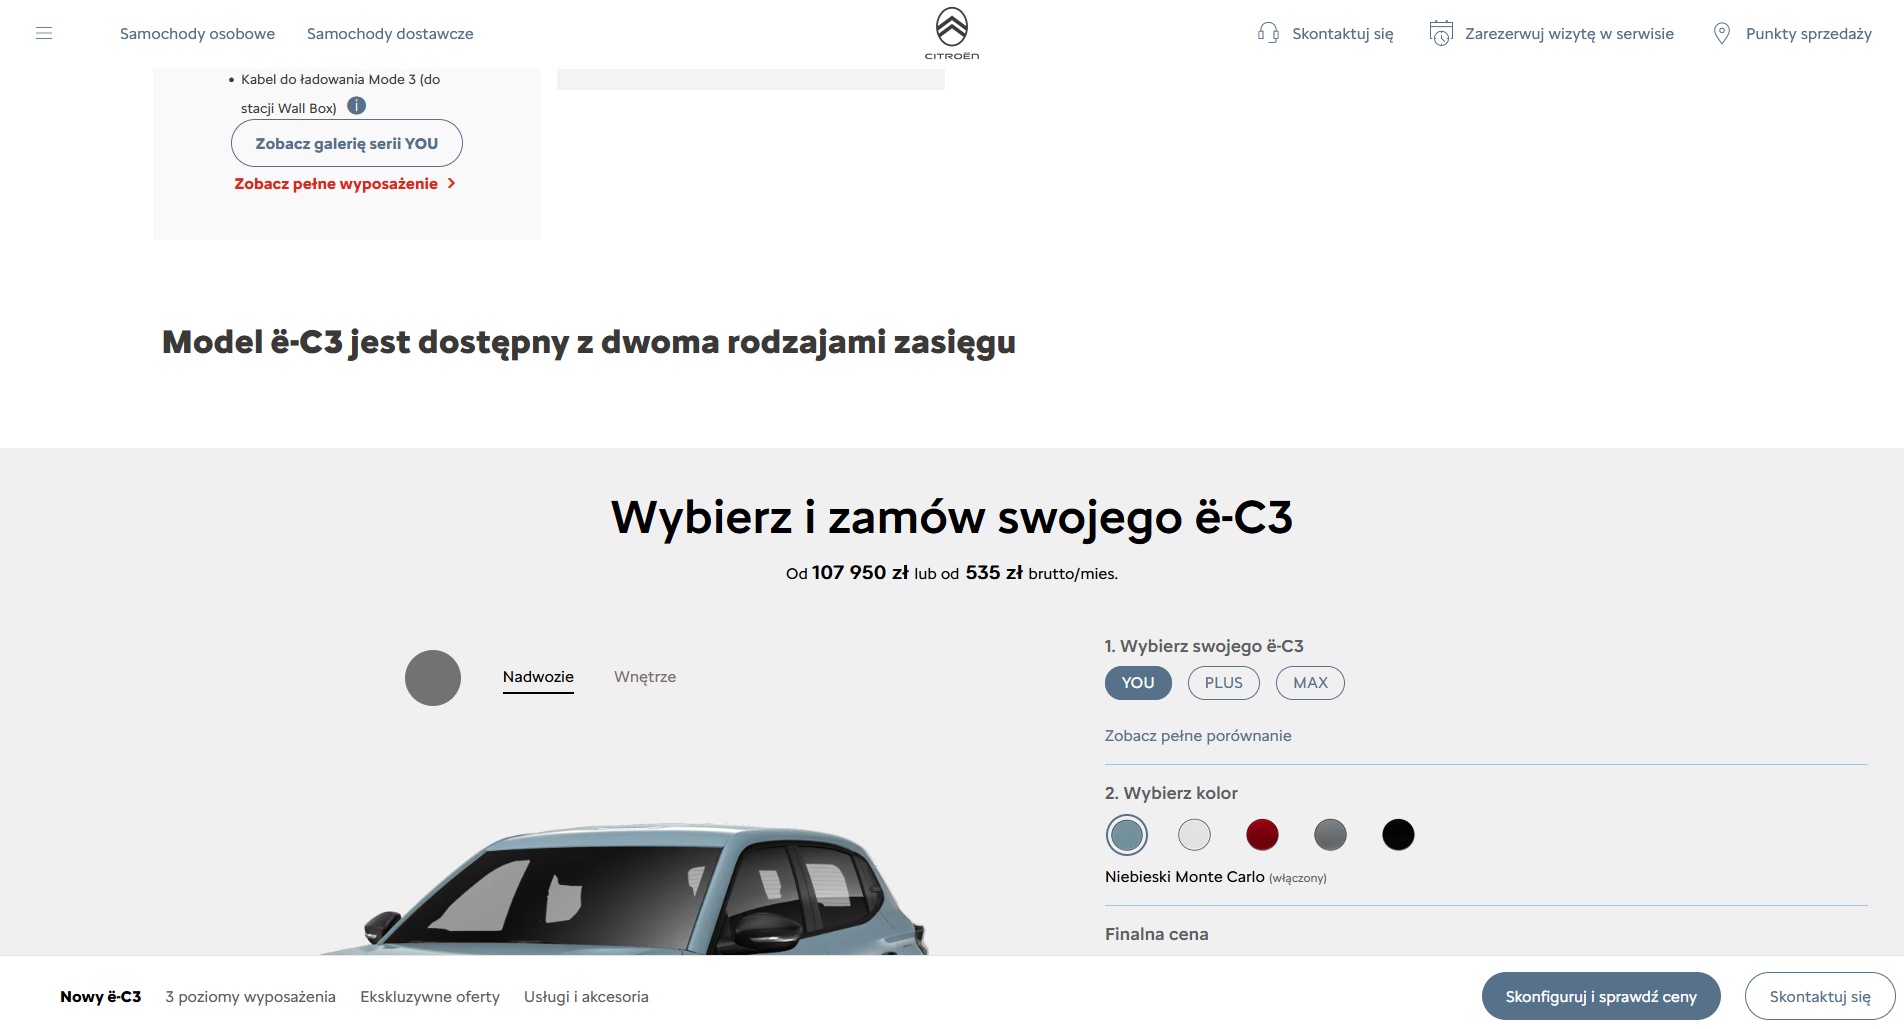Choose the black color swatch

click(x=1398, y=834)
